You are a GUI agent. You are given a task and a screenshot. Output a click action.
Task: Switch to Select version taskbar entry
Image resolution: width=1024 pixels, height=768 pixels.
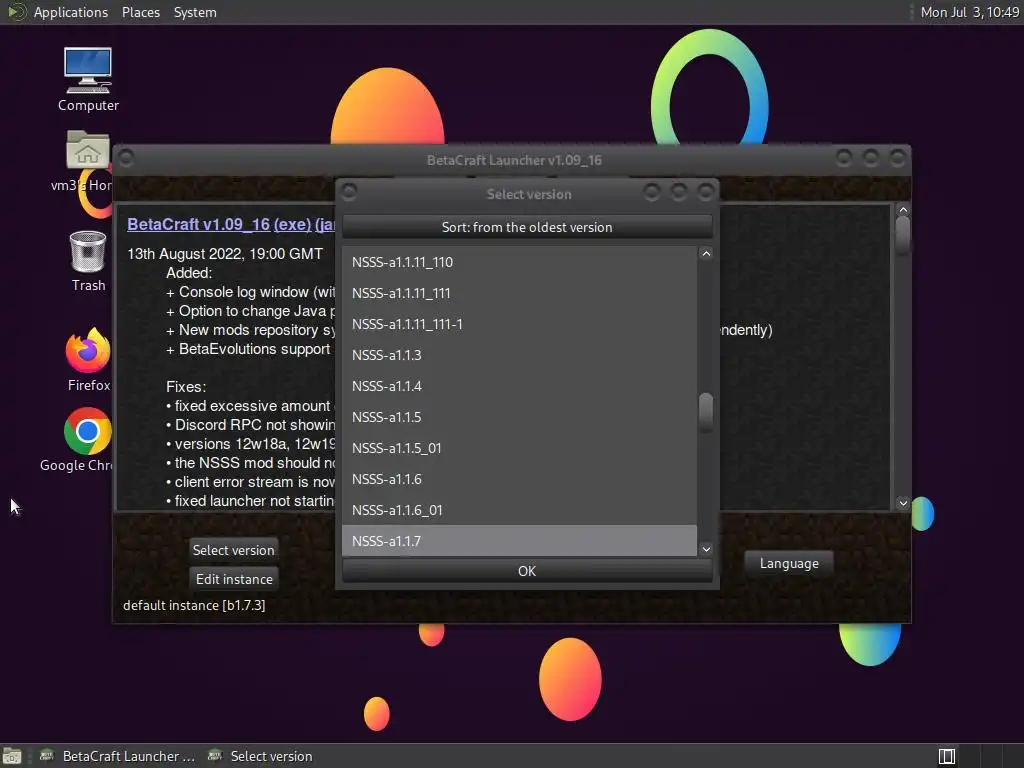[260, 756]
